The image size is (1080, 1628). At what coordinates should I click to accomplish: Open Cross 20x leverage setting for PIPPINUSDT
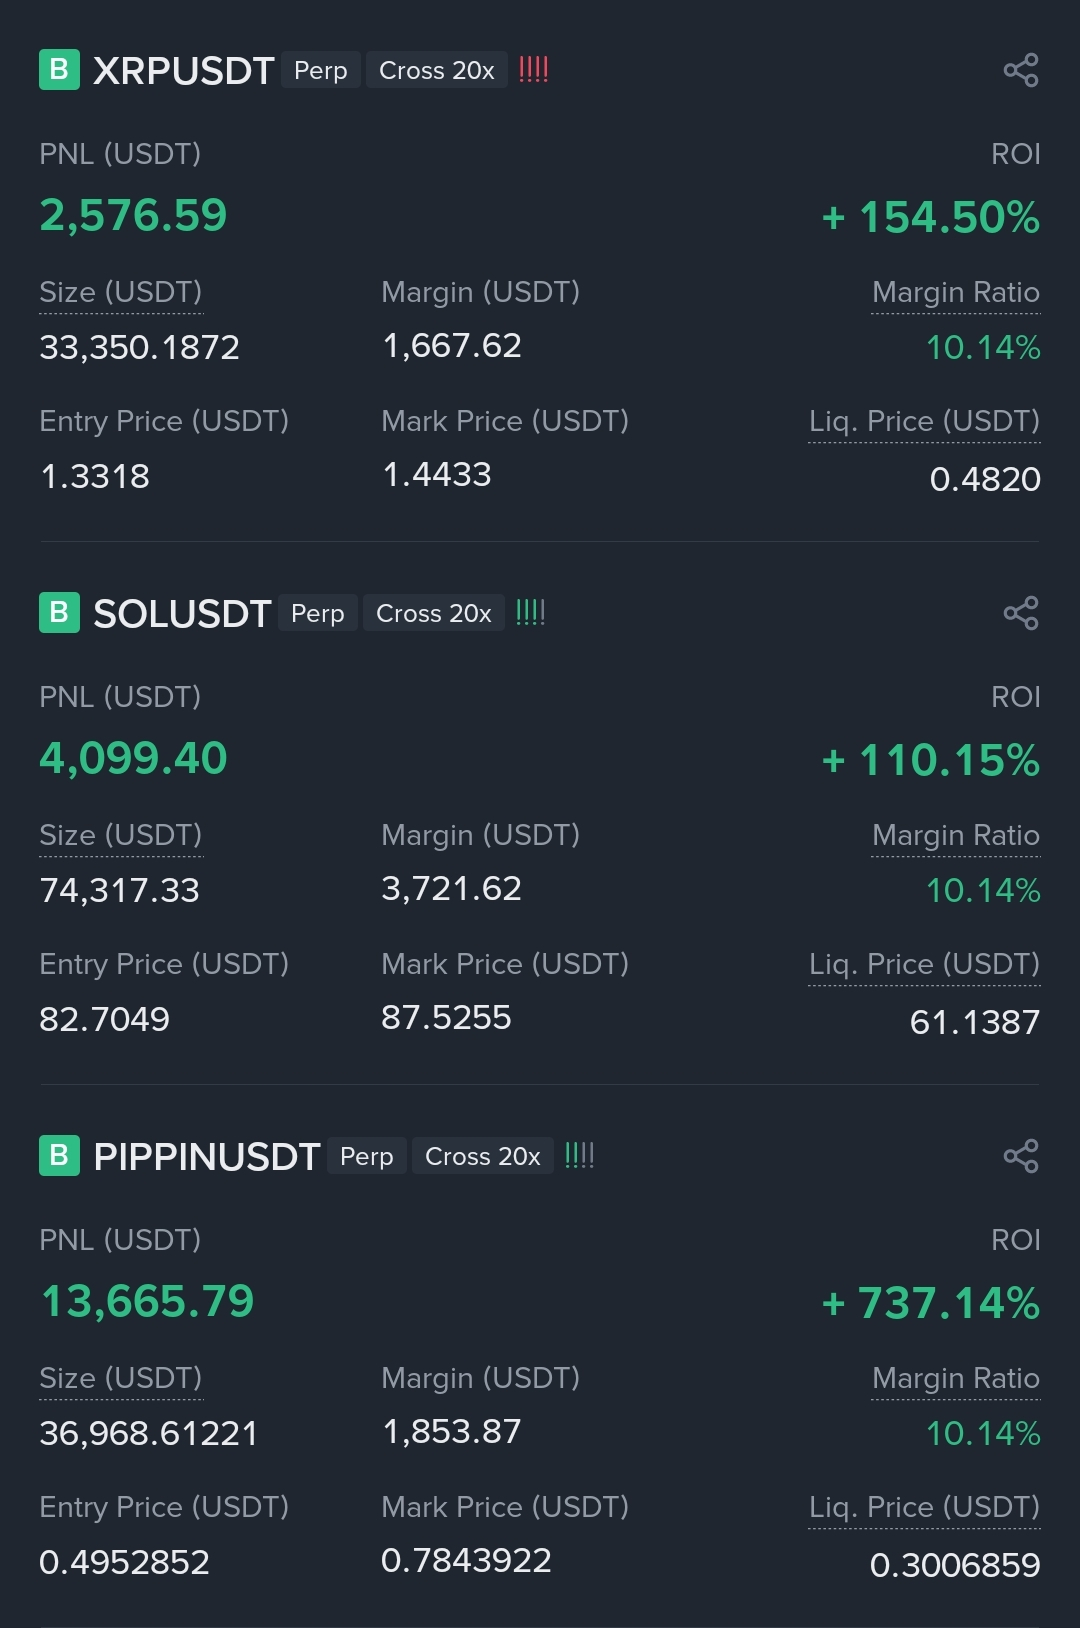(483, 1156)
